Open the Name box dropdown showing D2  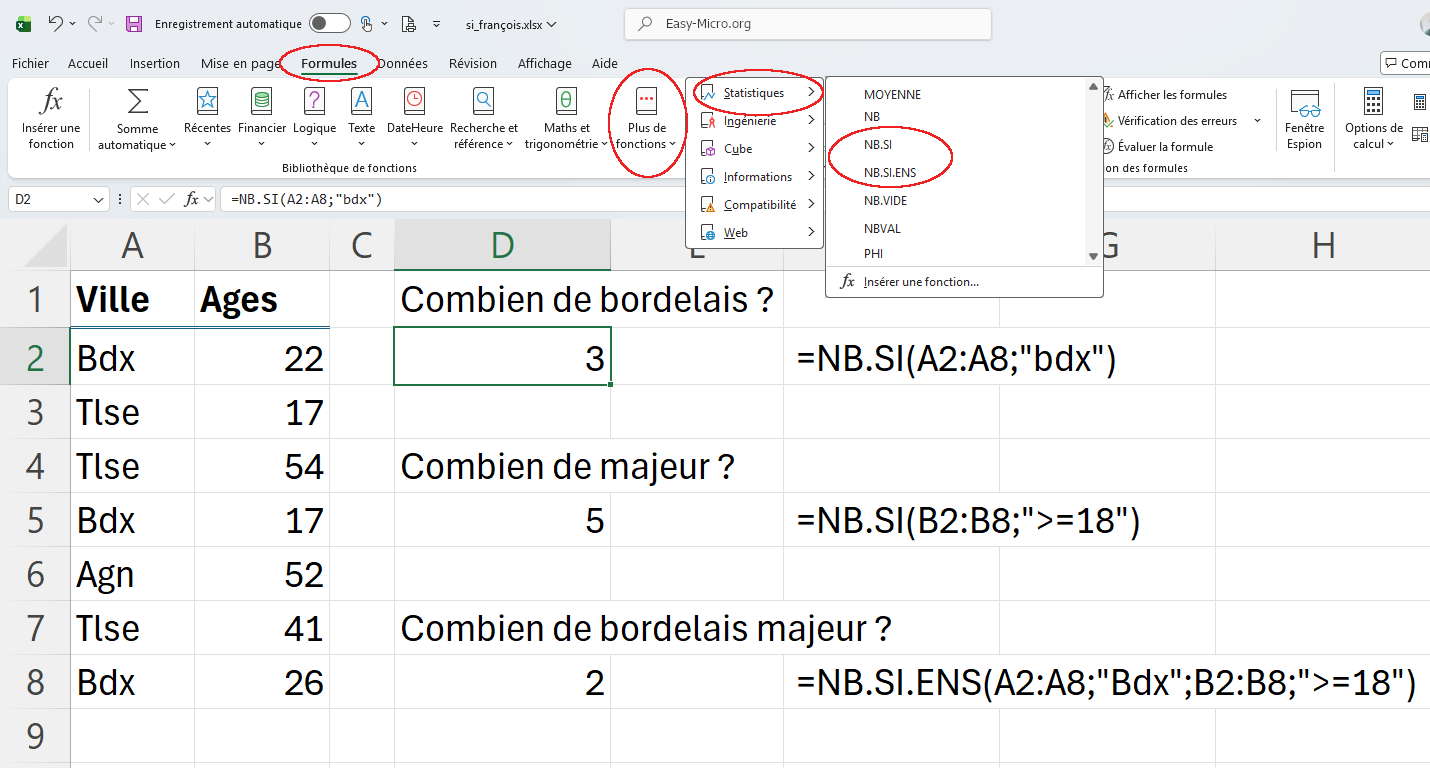pyautogui.click(x=97, y=199)
